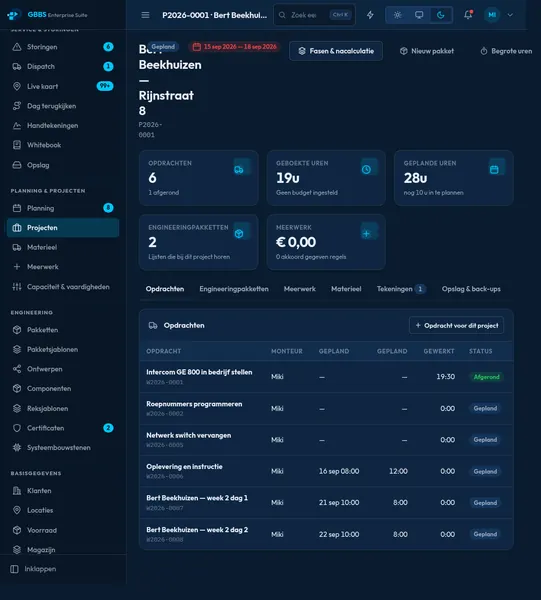The height and width of the screenshot is (600, 541).
Task: Switch to Engineeringpakketten tab
Action: [x=234, y=289]
